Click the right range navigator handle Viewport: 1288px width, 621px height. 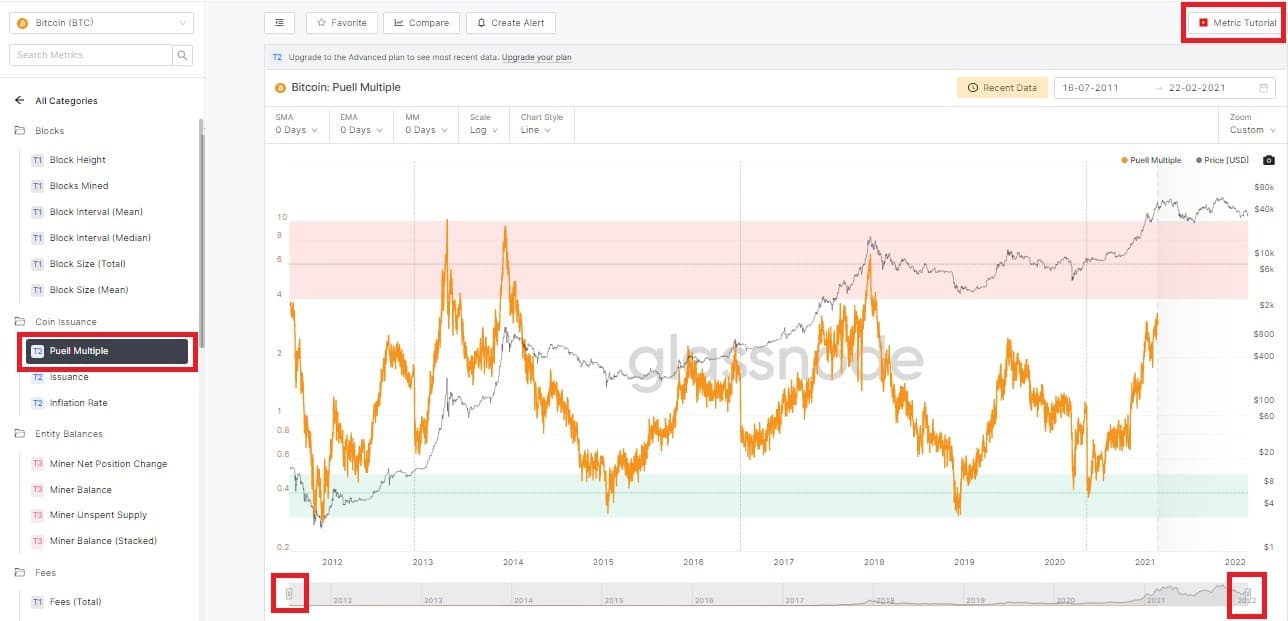pos(1247,594)
